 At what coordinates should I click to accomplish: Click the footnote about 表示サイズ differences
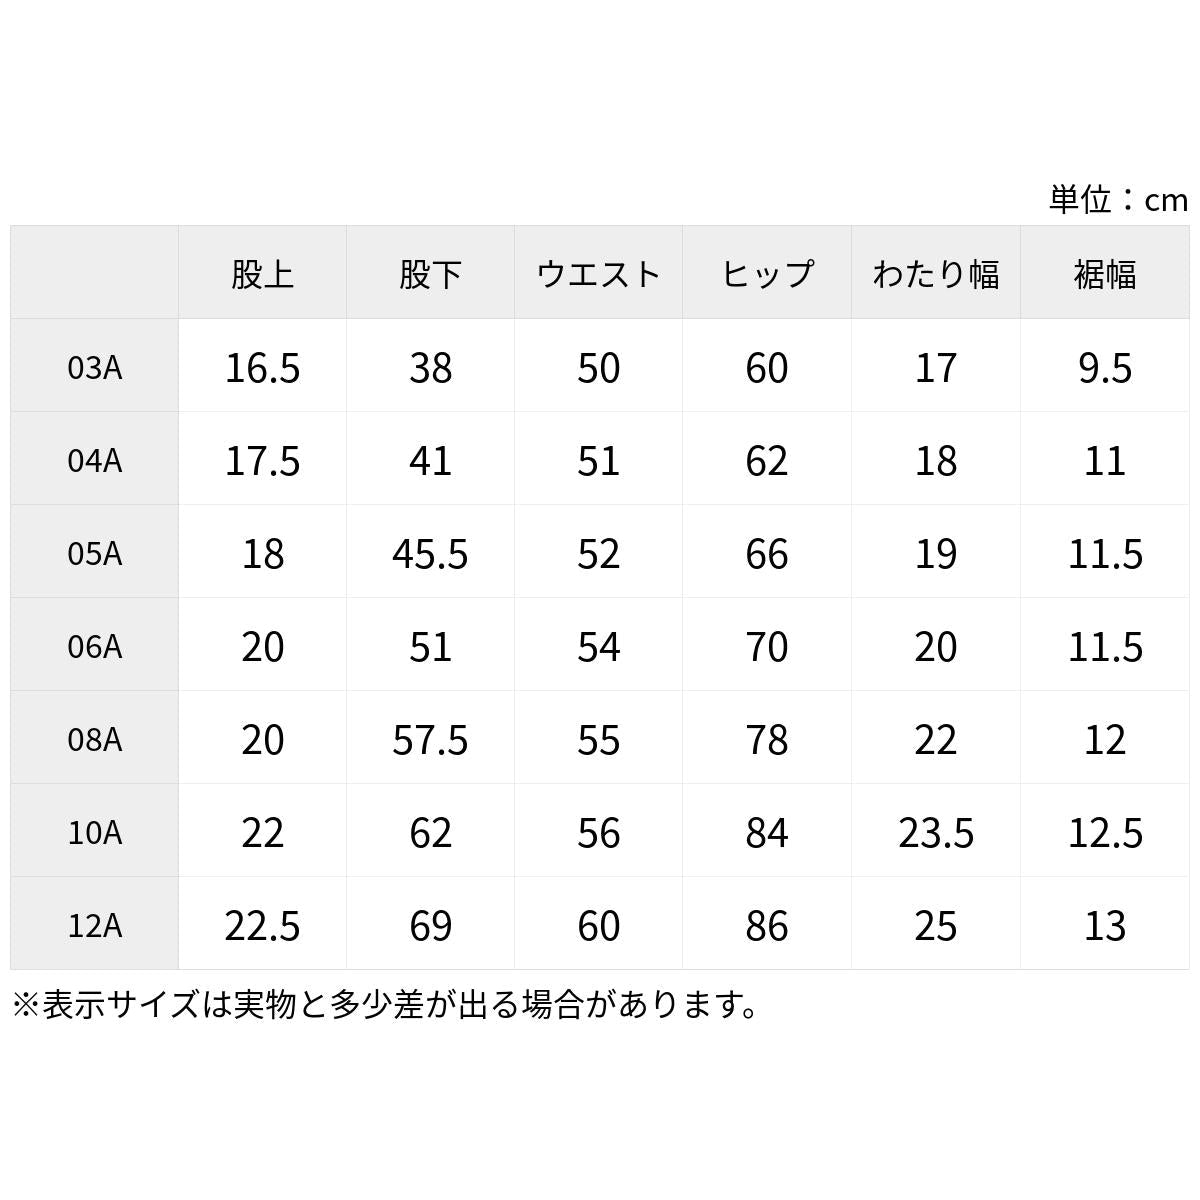385,1004
